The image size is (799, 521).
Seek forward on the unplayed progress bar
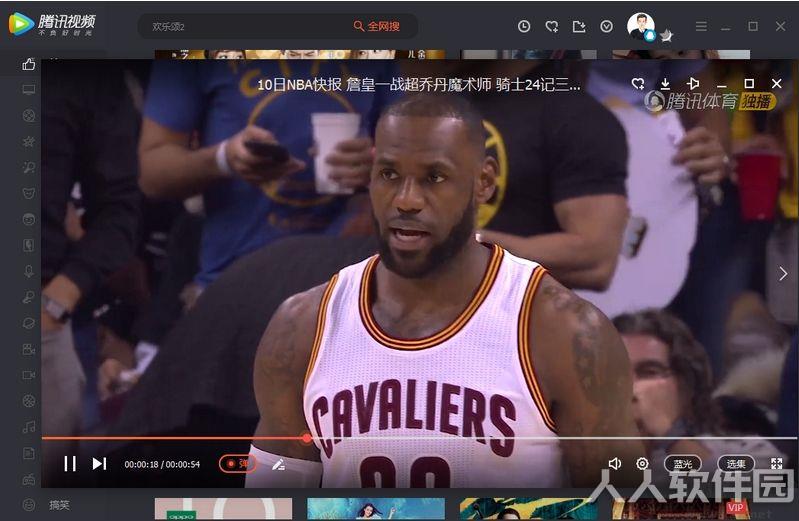pos(553,438)
